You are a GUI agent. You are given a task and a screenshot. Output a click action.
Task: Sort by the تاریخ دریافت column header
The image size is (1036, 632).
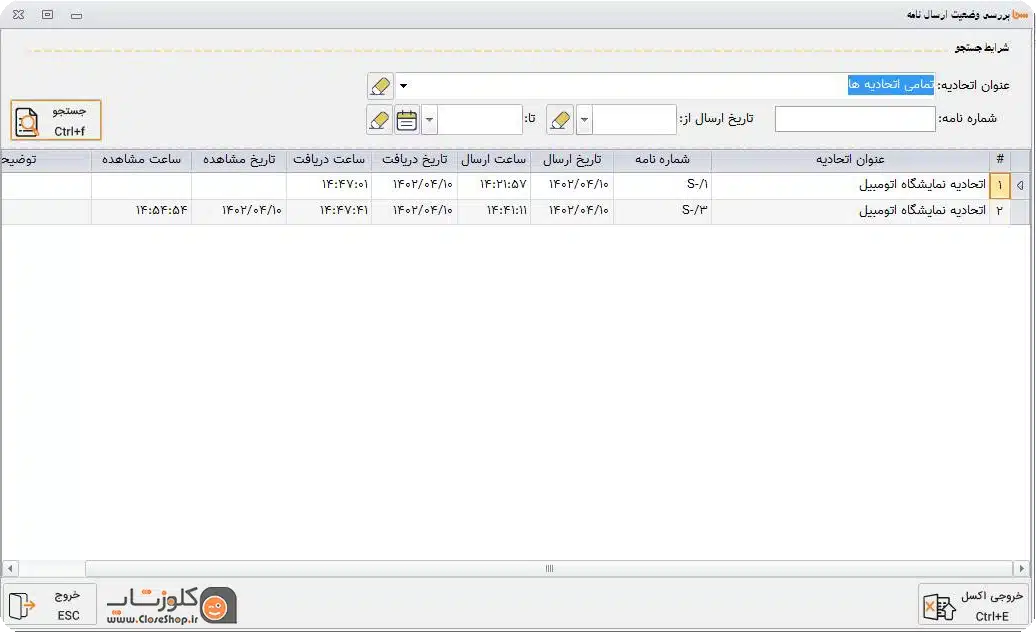click(x=415, y=160)
